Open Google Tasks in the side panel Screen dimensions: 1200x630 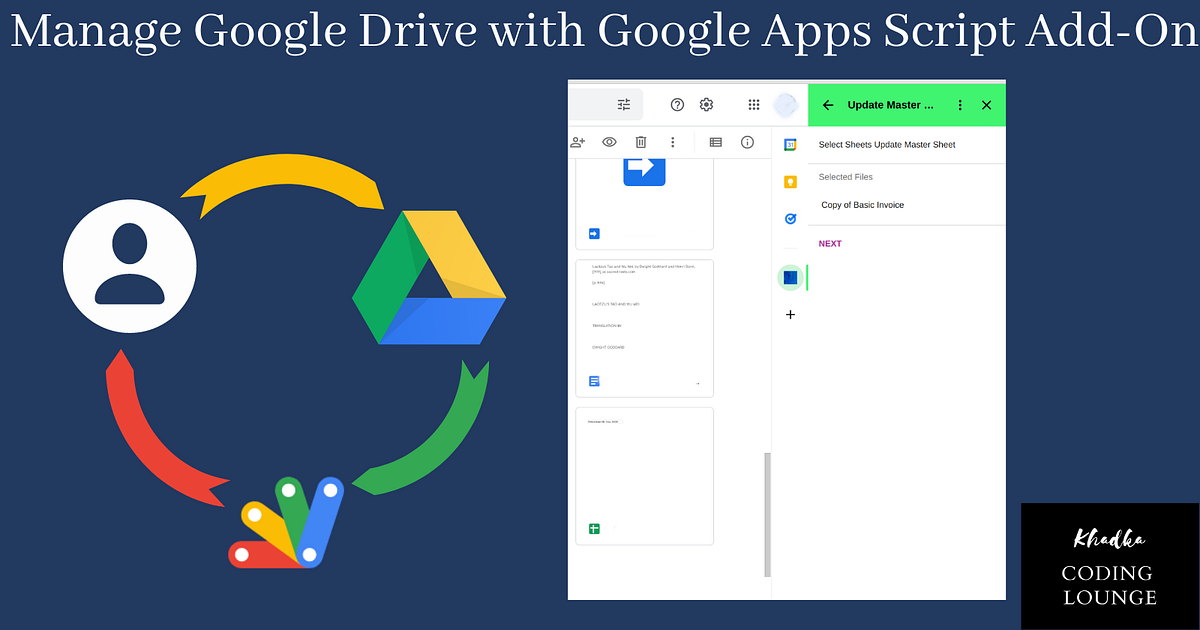pos(790,219)
